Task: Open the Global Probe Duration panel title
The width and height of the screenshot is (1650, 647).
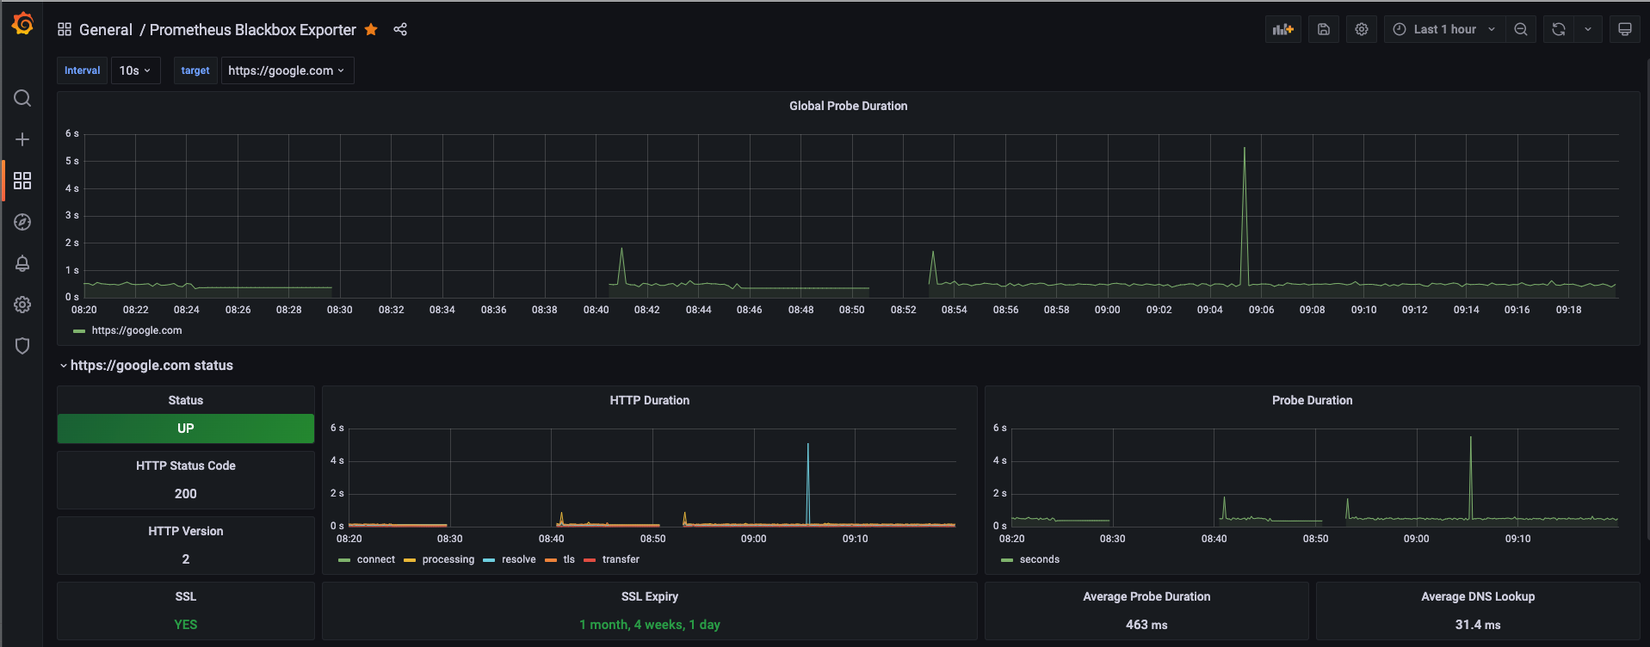Action: click(x=848, y=106)
